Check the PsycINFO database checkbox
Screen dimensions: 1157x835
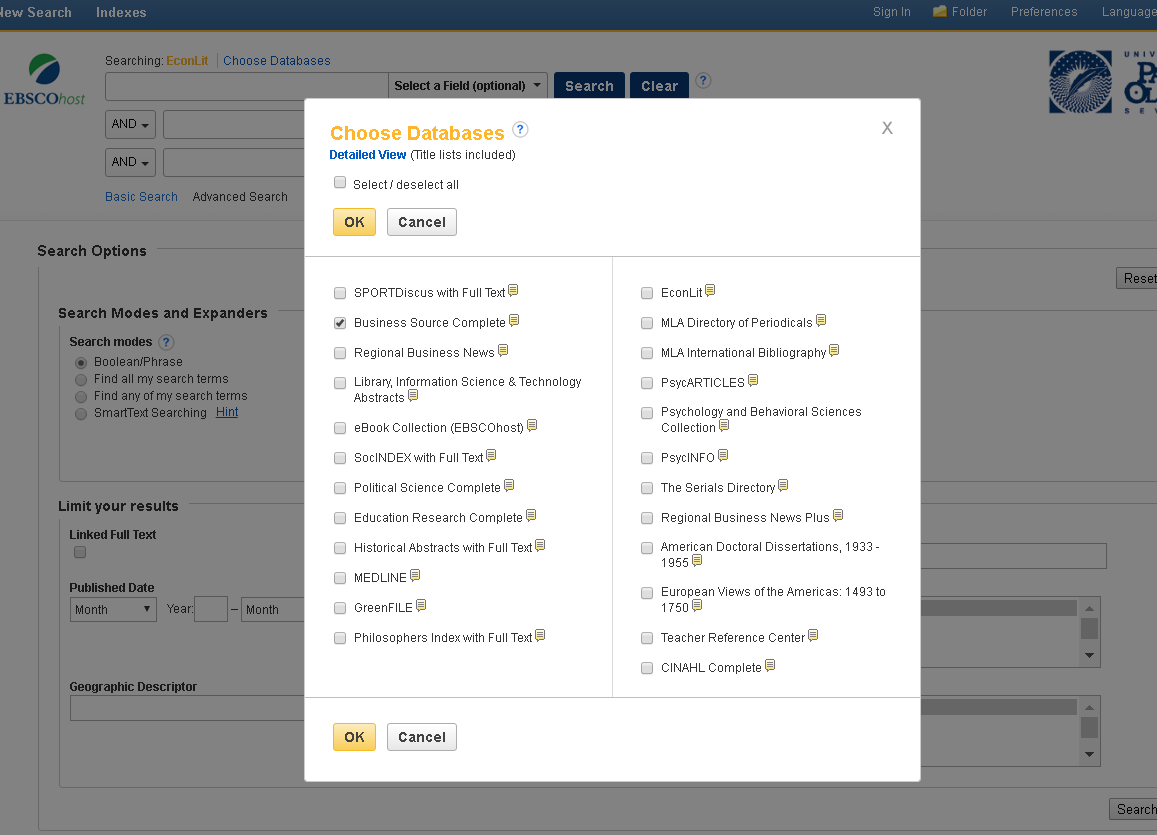(647, 458)
